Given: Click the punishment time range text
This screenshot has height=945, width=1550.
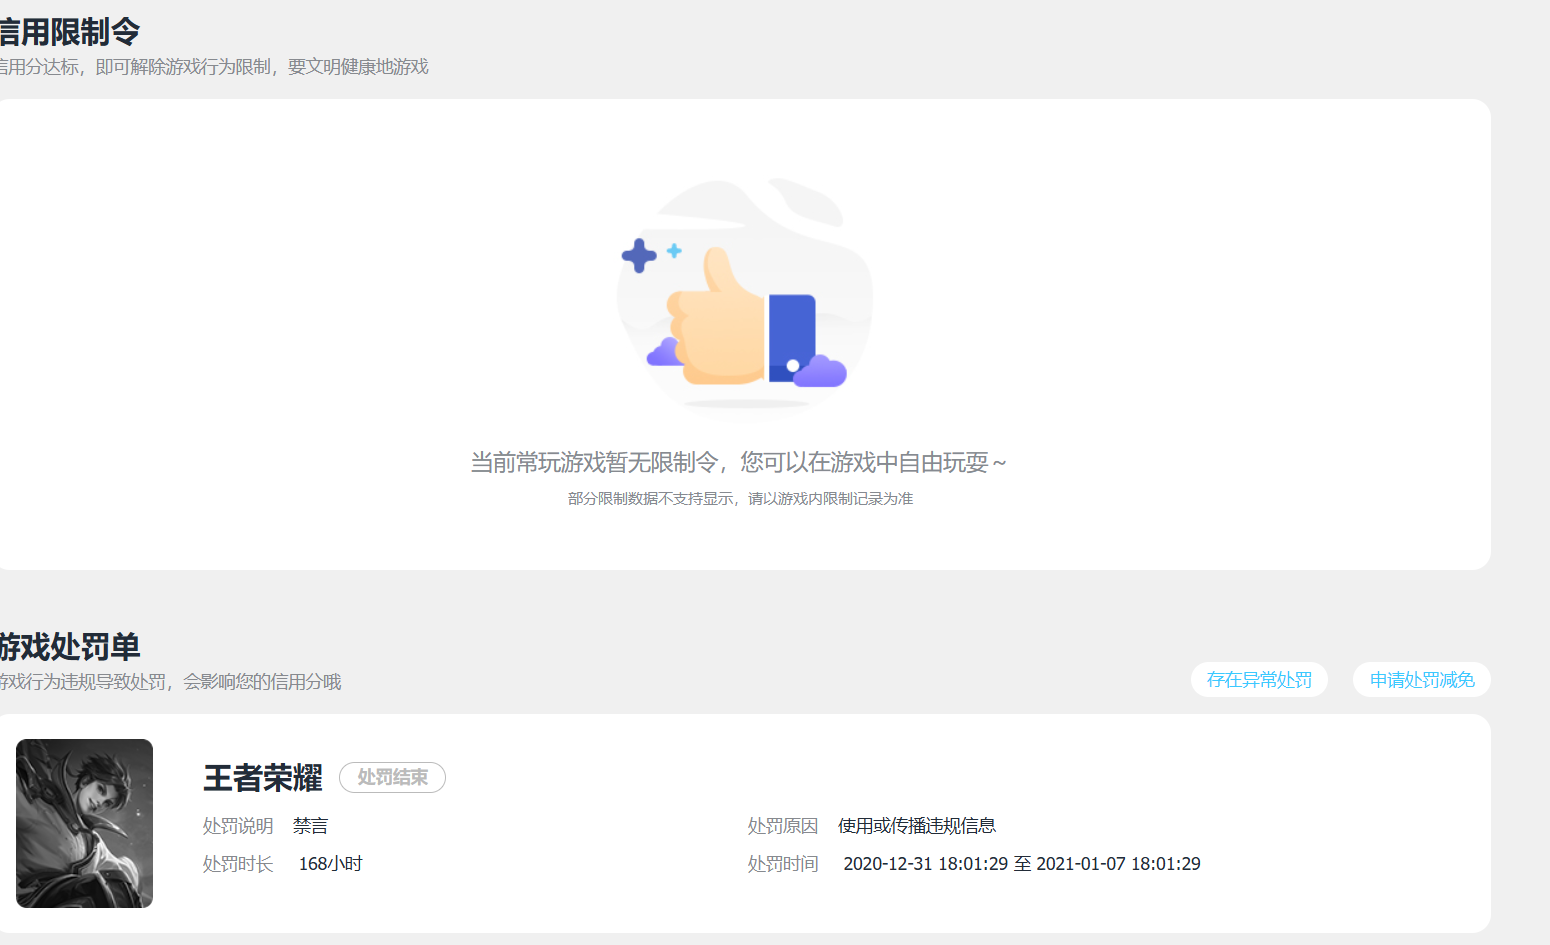Looking at the screenshot, I should pos(1022,864).
